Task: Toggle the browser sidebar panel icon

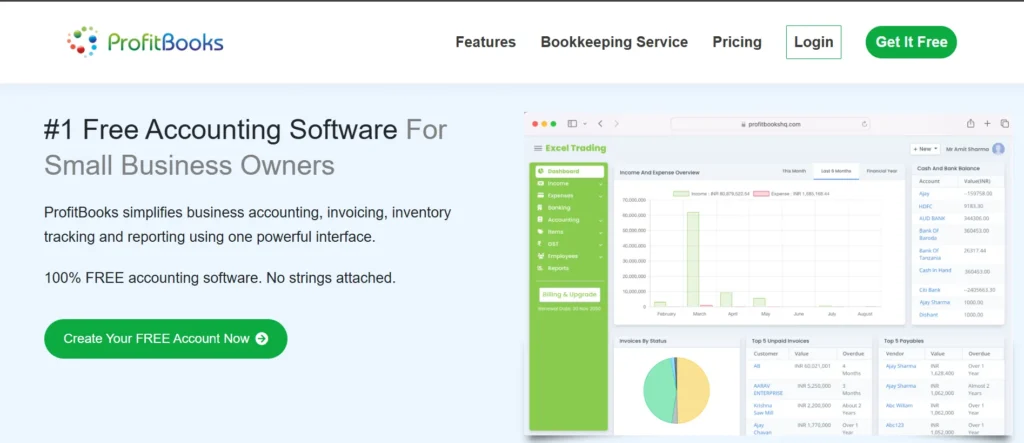Action: point(572,123)
